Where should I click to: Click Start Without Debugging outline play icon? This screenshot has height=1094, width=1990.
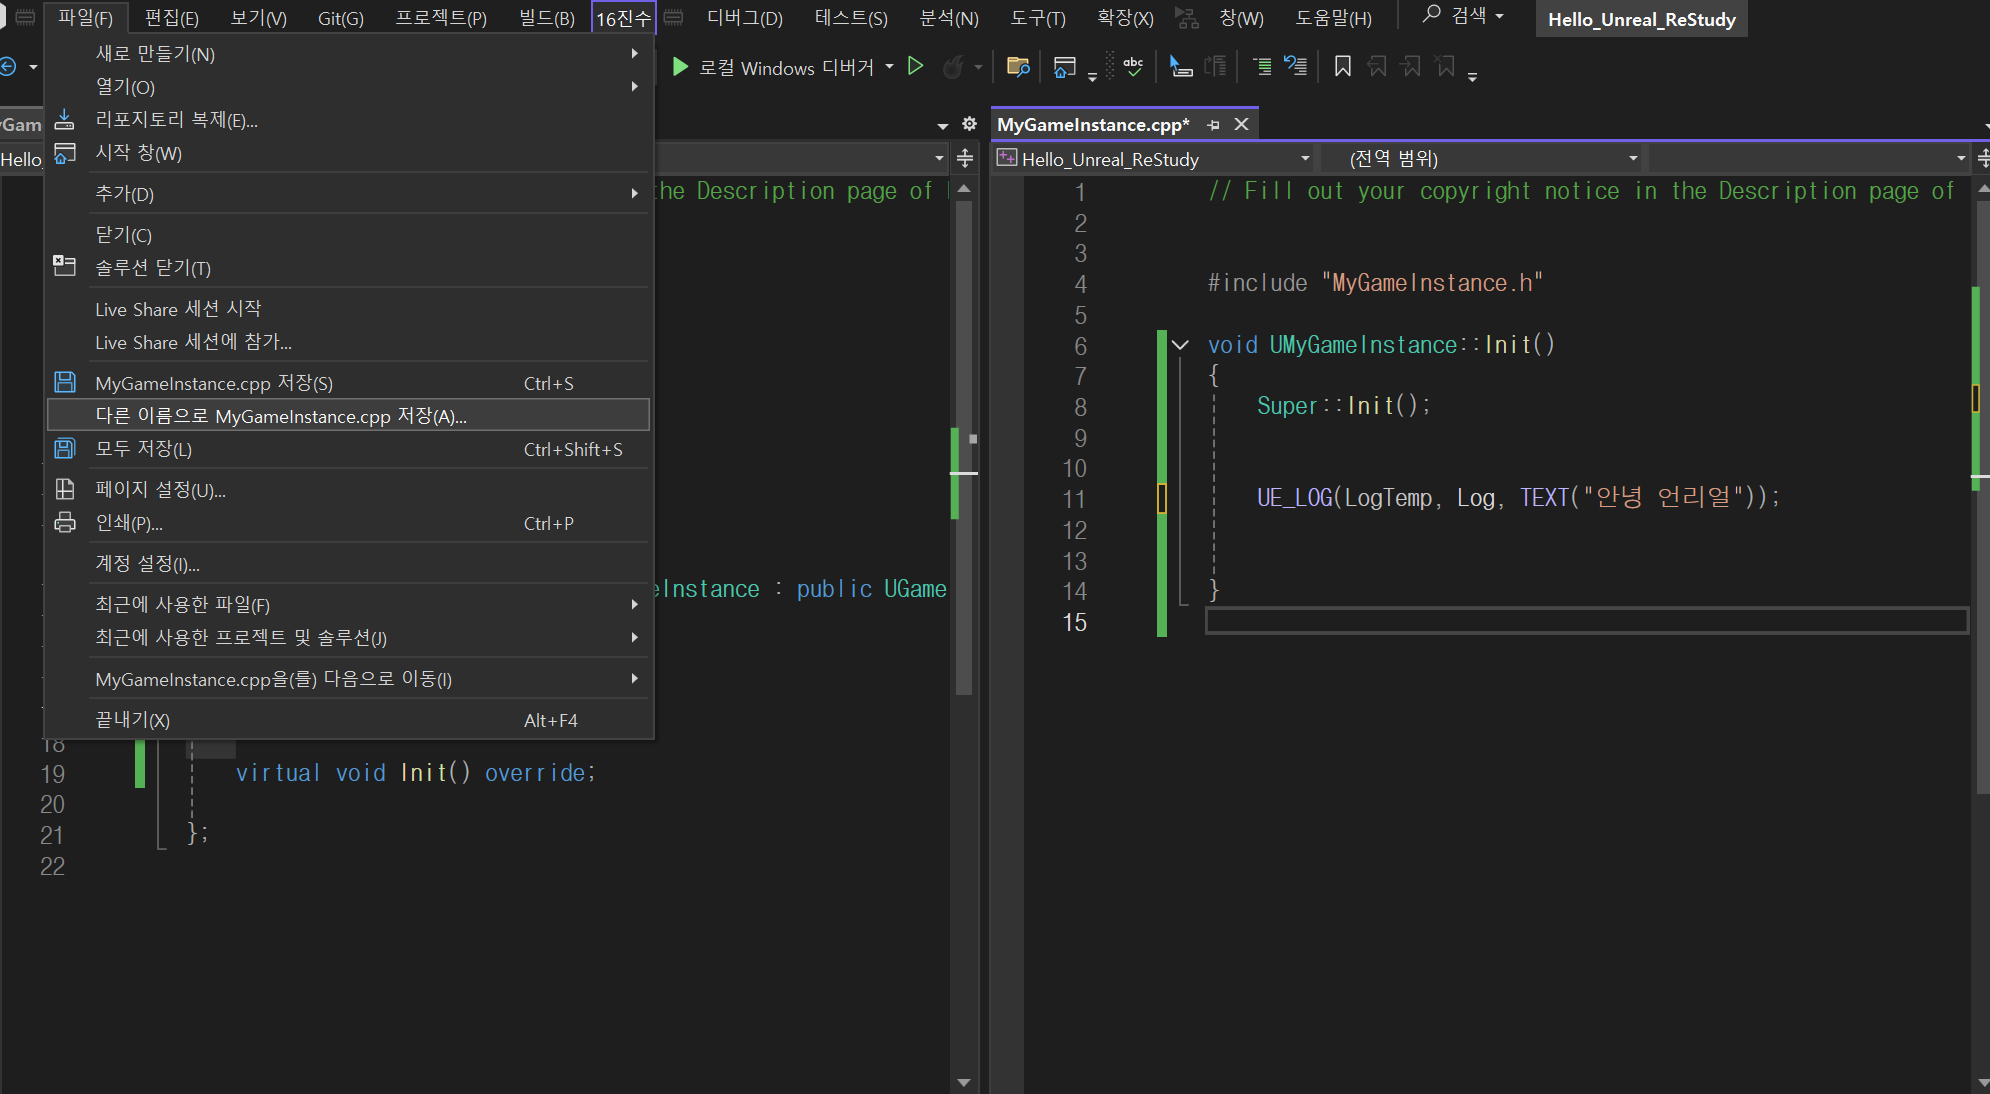pyautogui.click(x=915, y=67)
